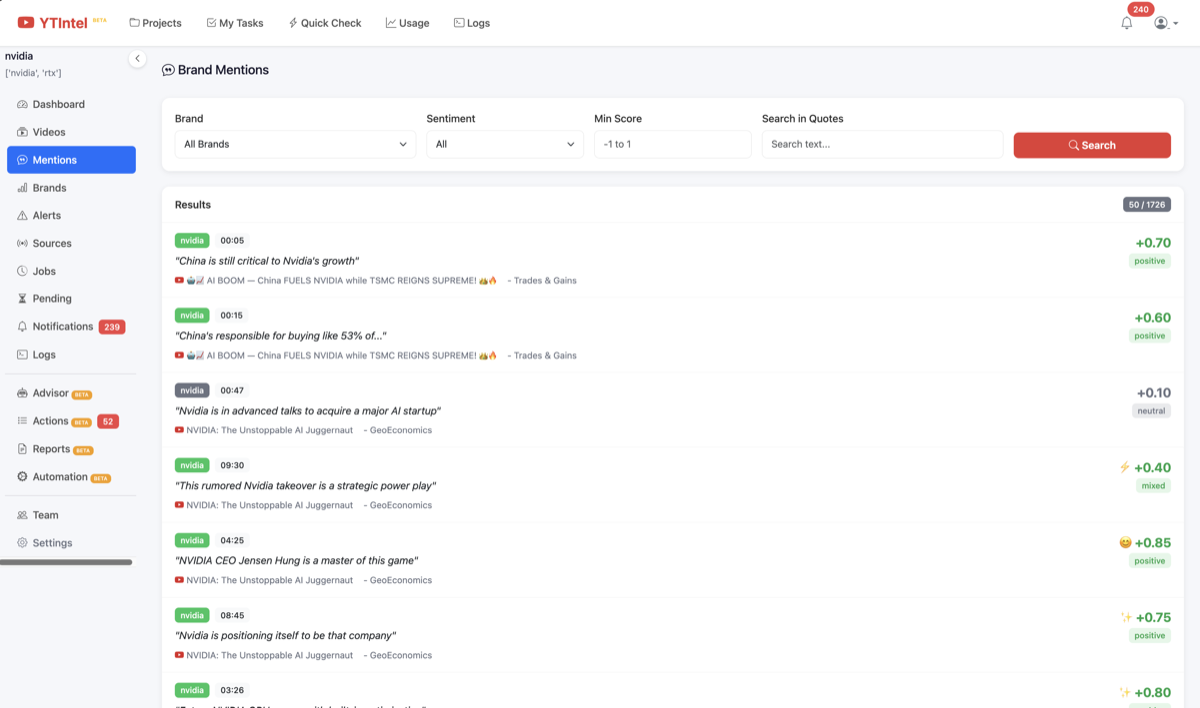Viewport: 1200px width, 708px height.
Task: Expand the Sentiment dropdown
Action: click(x=504, y=144)
